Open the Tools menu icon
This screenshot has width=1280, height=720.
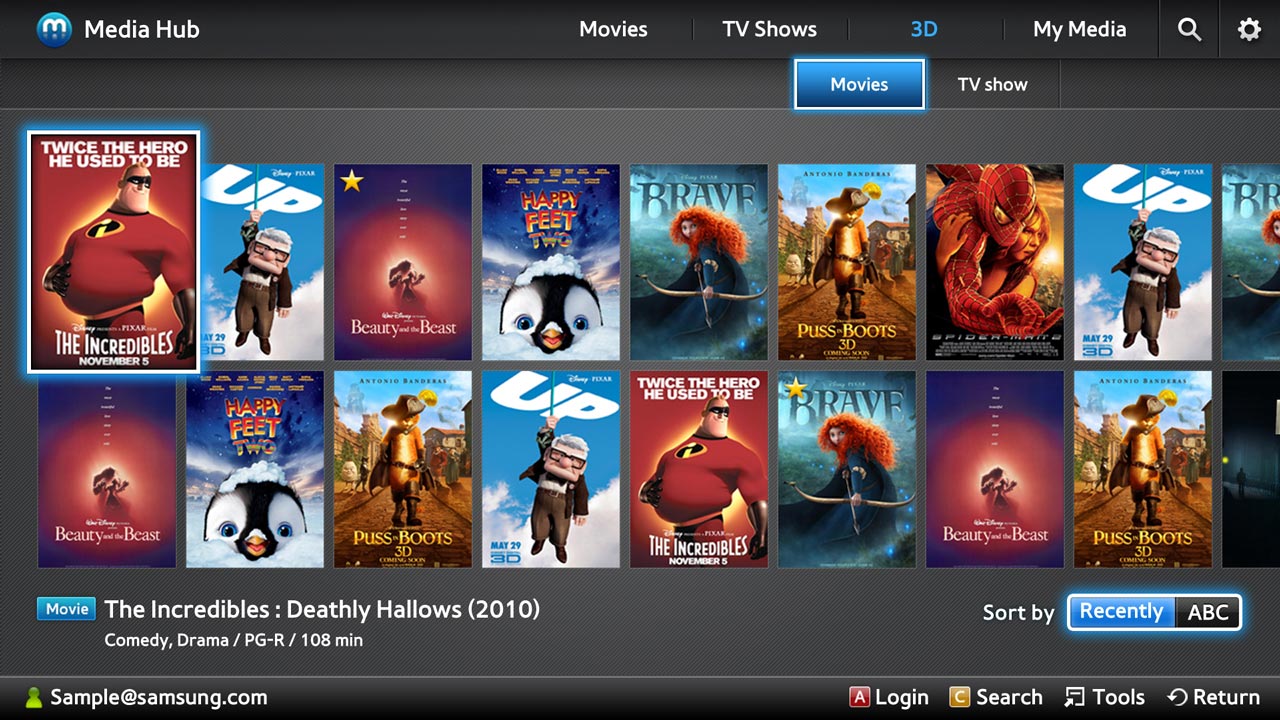(1074, 698)
